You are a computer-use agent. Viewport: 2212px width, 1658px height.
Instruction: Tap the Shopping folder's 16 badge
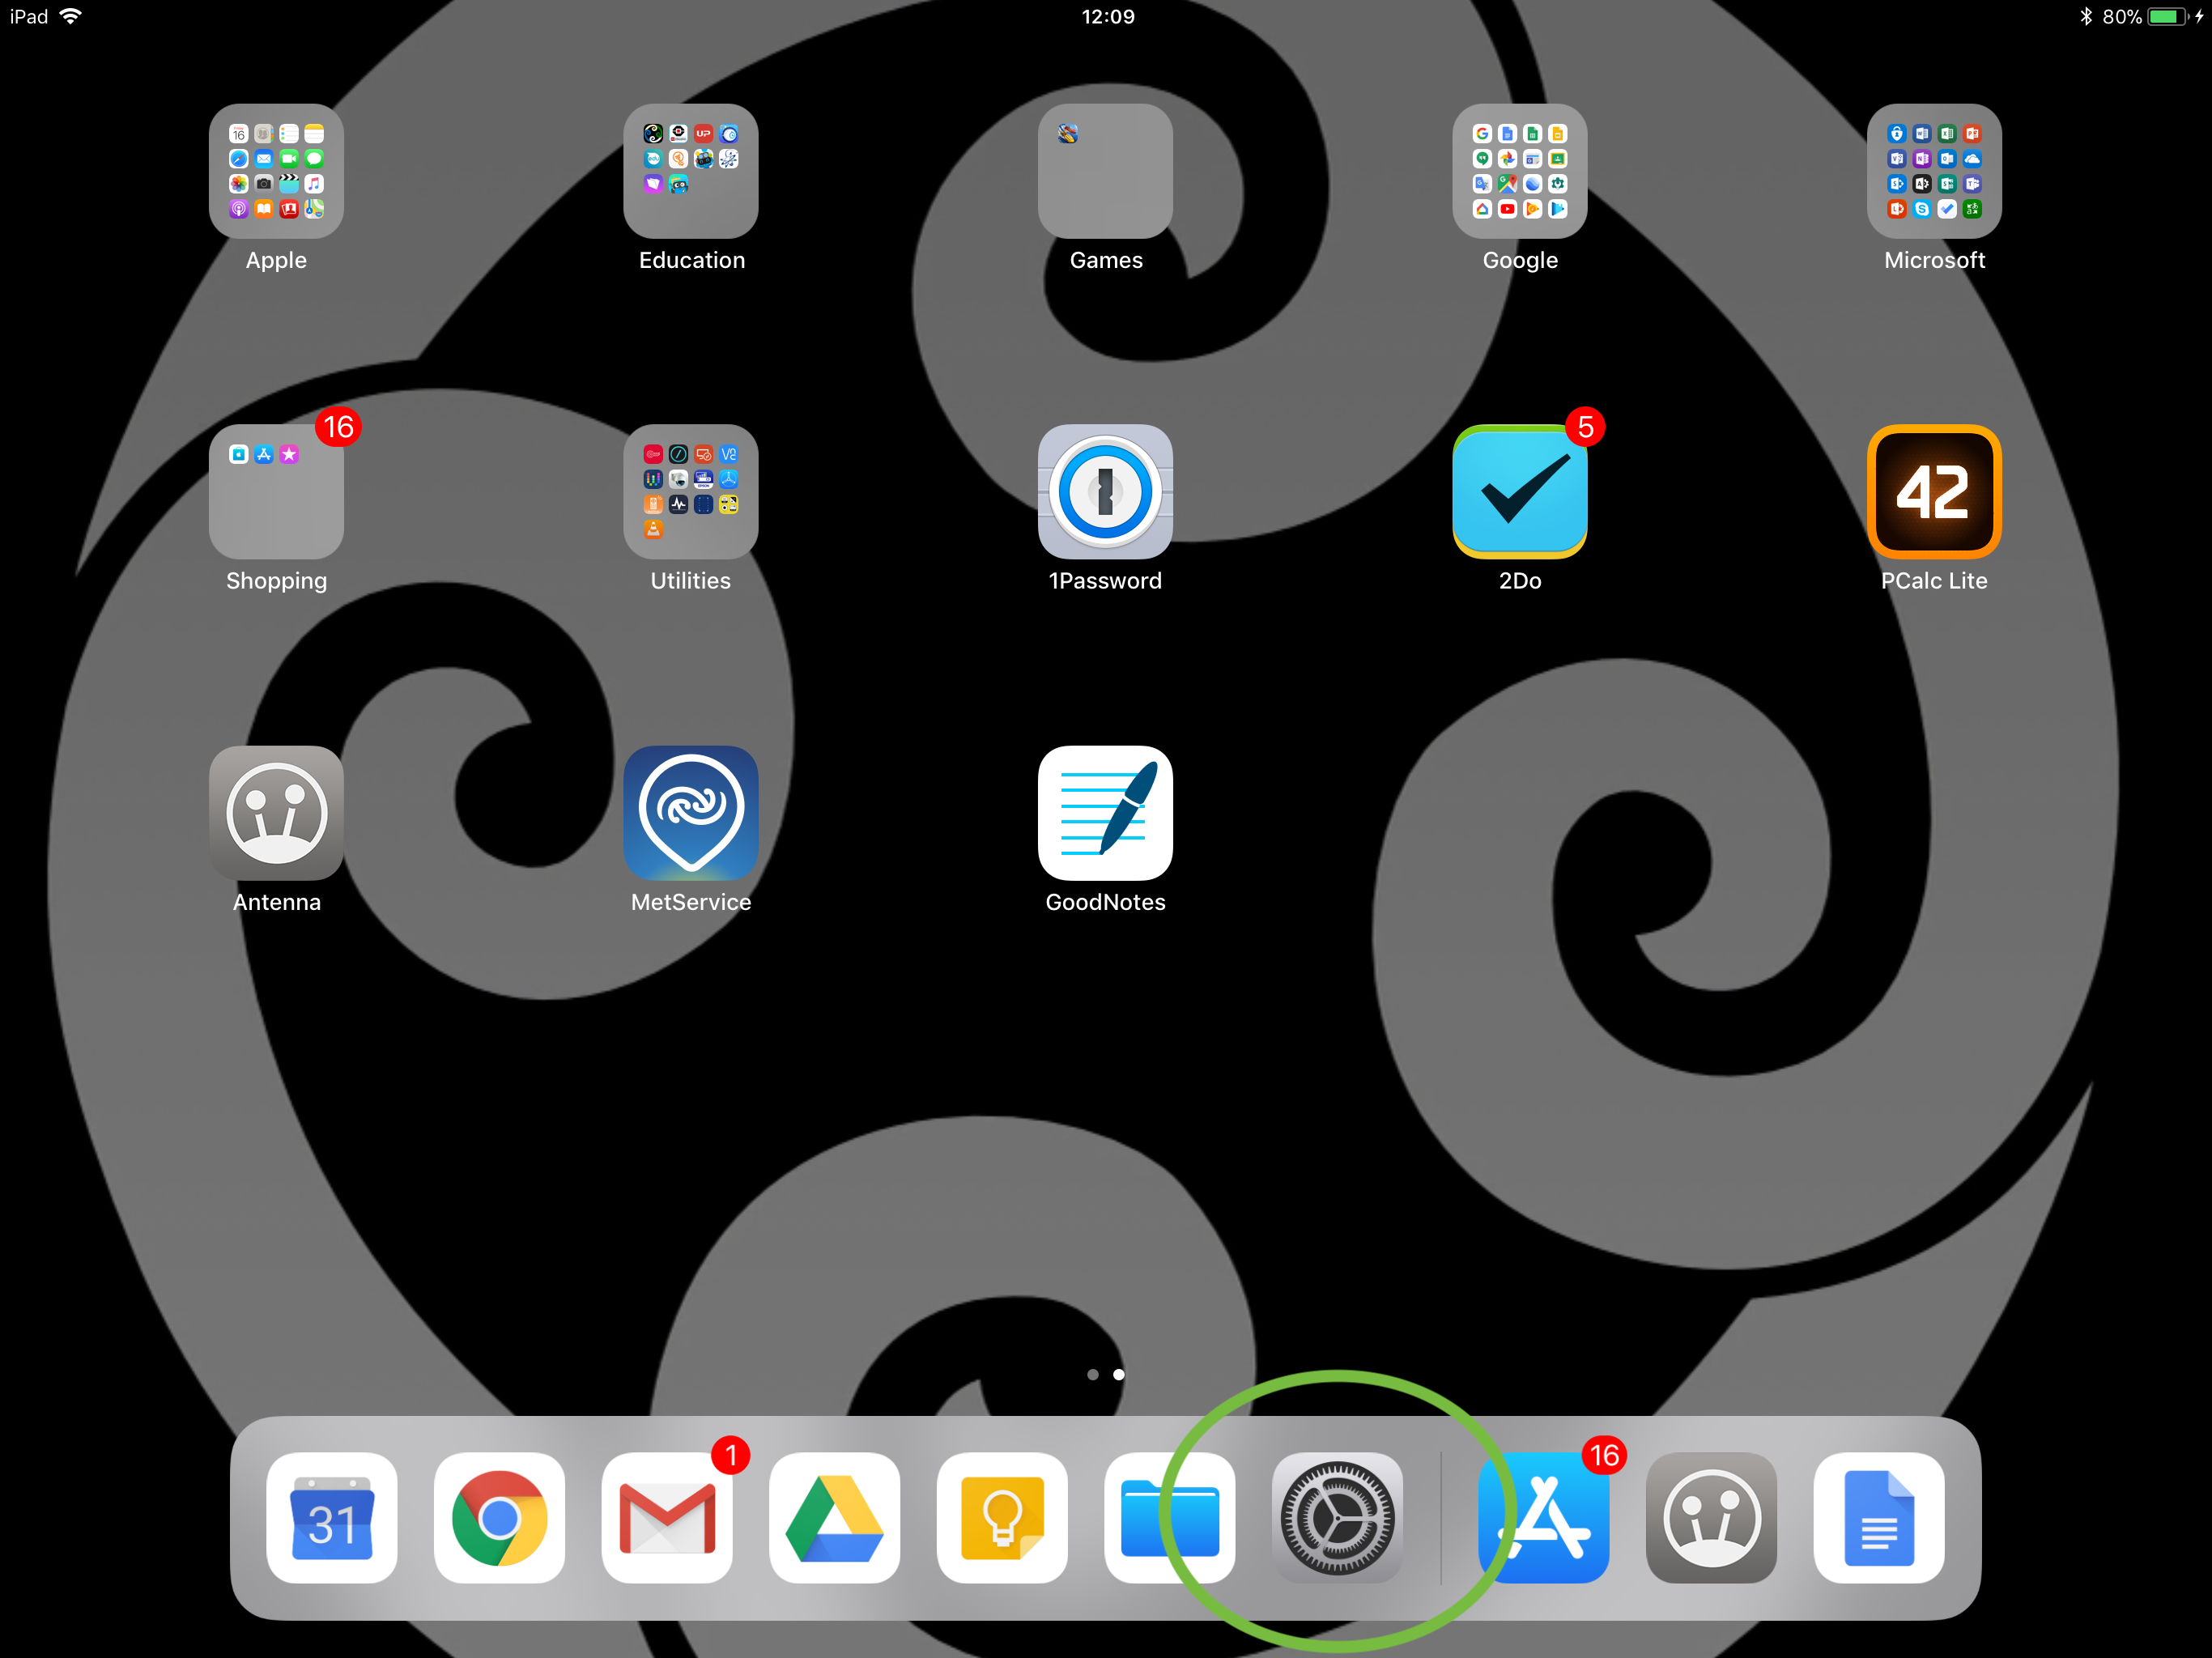point(338,427)
